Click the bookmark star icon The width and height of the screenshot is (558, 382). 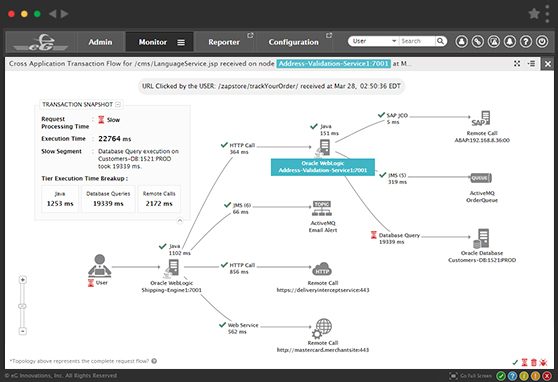point(534,14)
